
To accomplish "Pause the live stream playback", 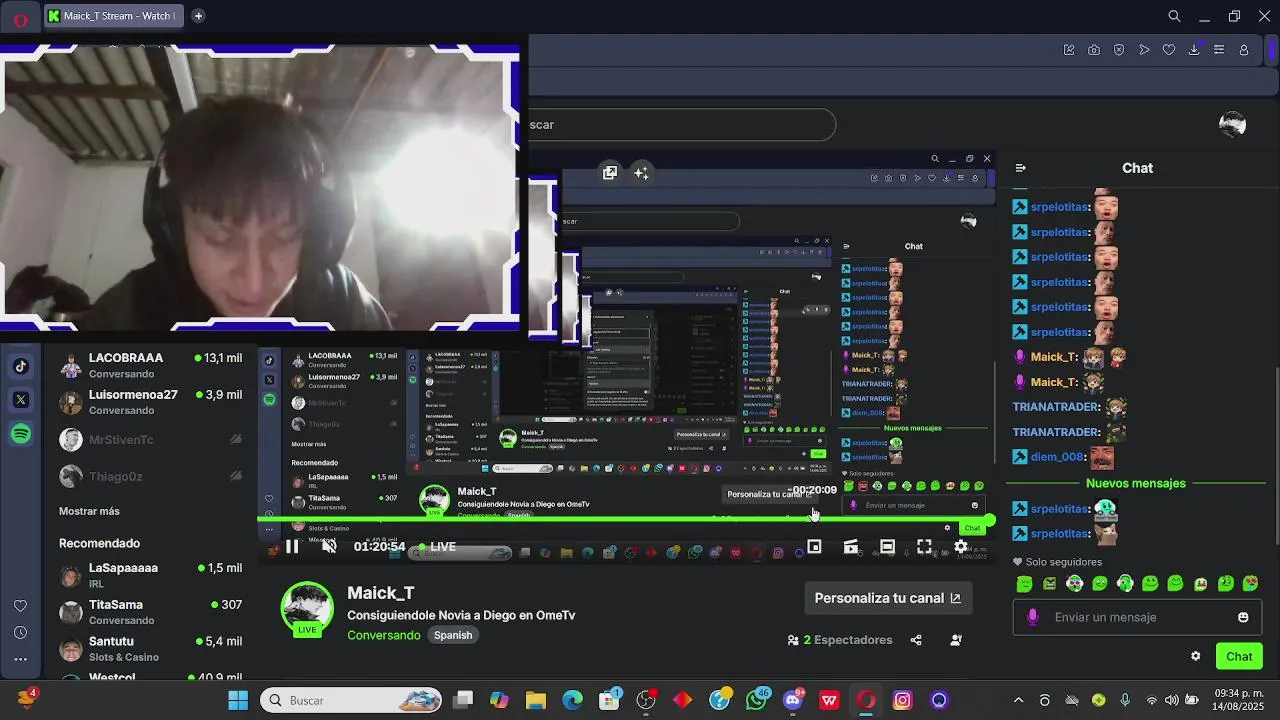I will click(x=292, y=546).
